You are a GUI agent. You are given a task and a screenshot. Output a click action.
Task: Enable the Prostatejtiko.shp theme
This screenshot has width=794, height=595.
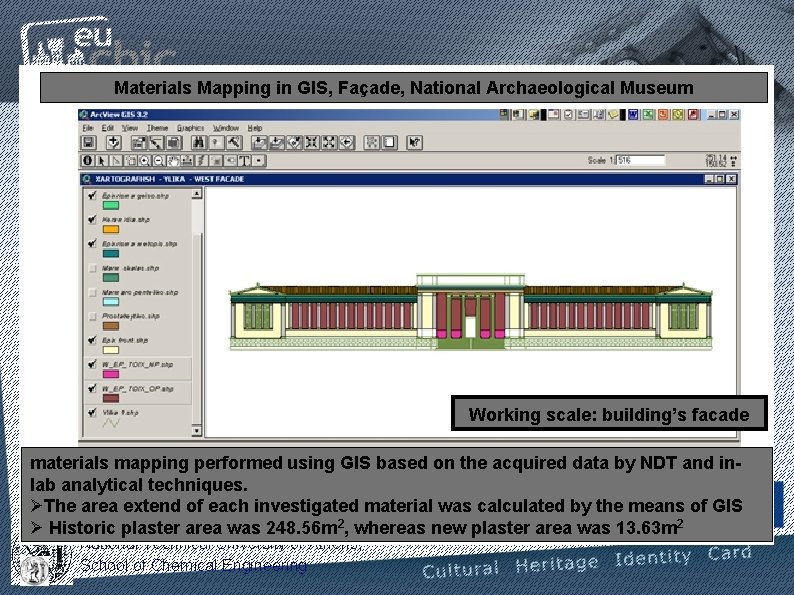[92, 316]
